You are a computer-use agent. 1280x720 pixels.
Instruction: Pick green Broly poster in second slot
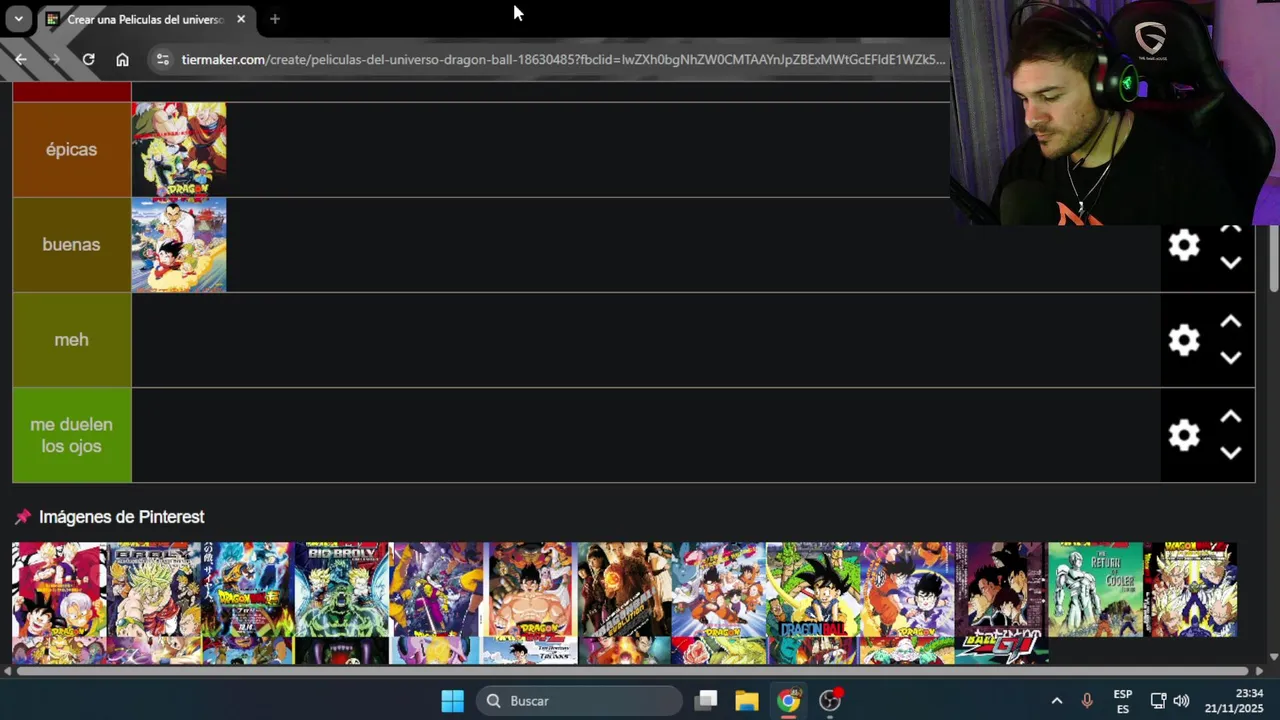(153, 590)
